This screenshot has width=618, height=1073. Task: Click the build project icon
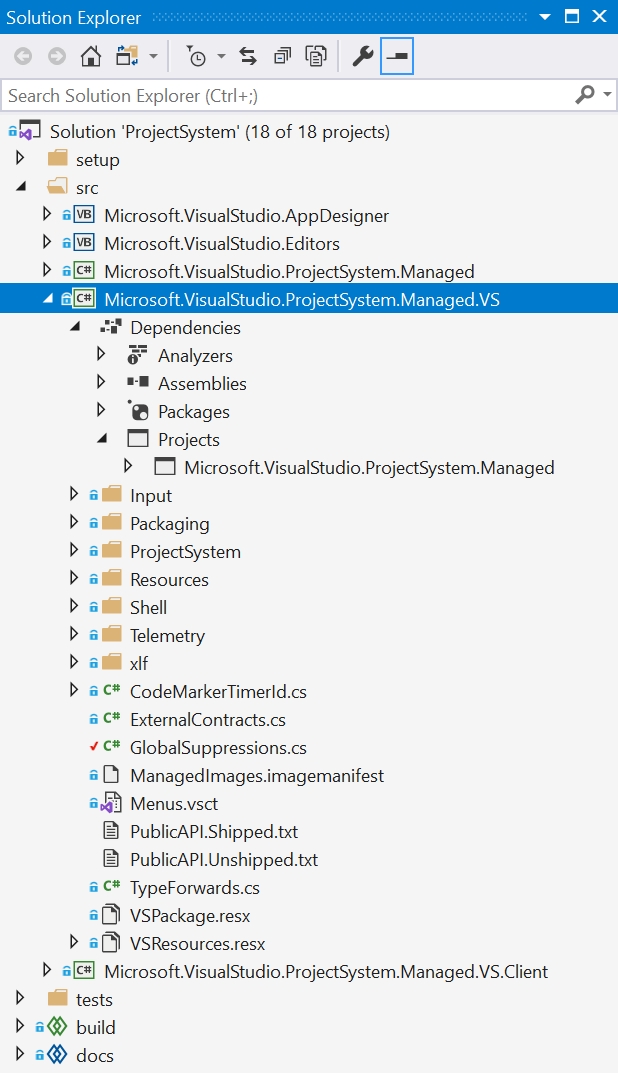57,1027
